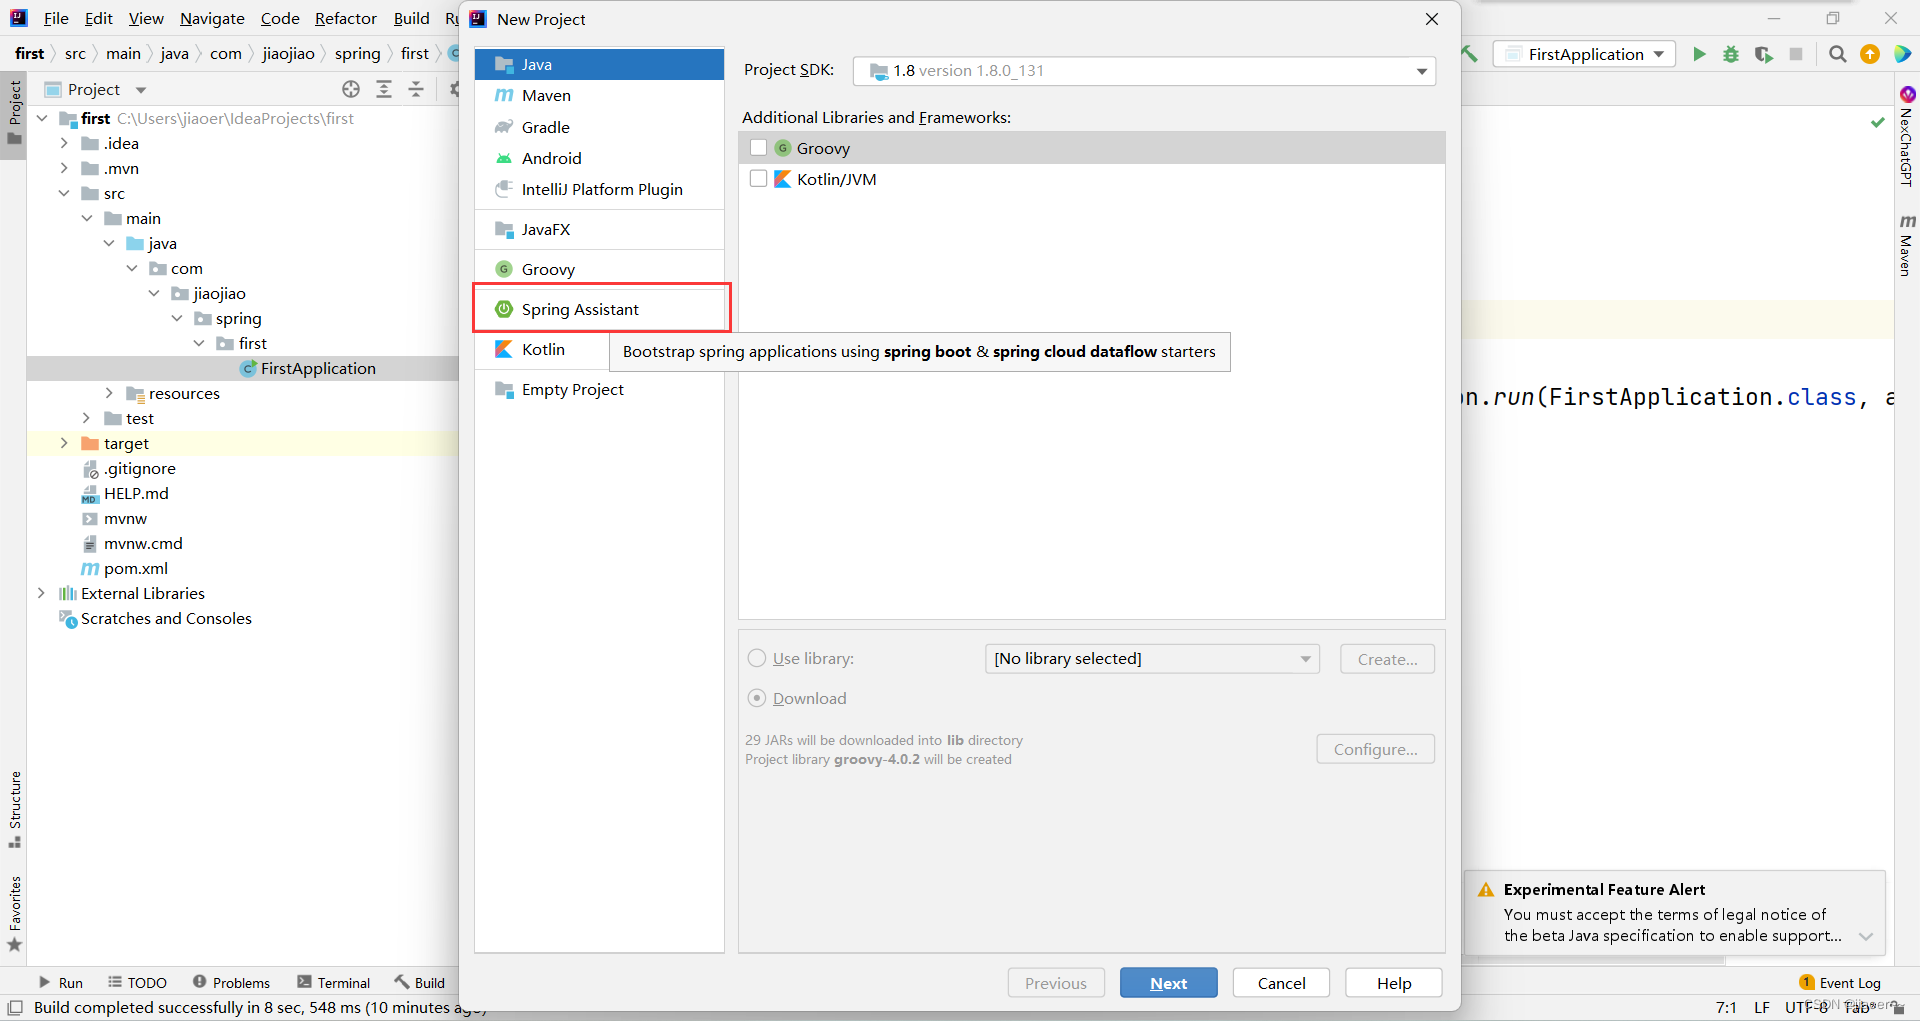Image resolution: width=1920 pixels, height=1021 pixels.
Task: Select Groovy project type in list
Action: pos(599,269)
